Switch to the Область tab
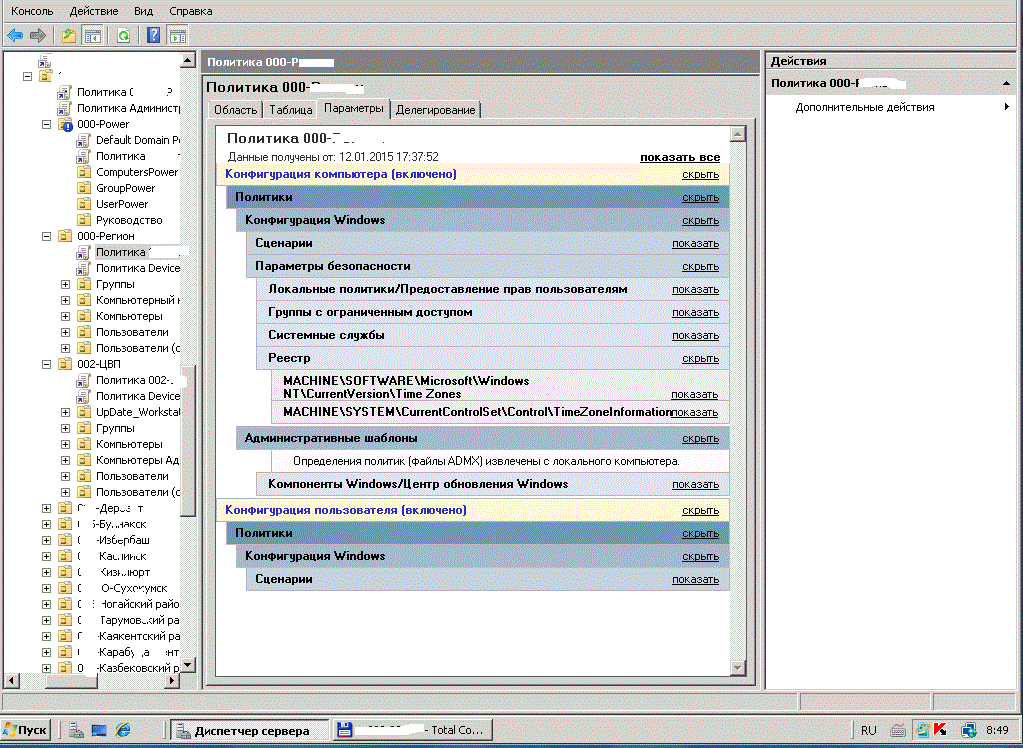Image resolution: width=1023 pixels, height=748 pixels. pyautogui.click(x=236, y=110)
